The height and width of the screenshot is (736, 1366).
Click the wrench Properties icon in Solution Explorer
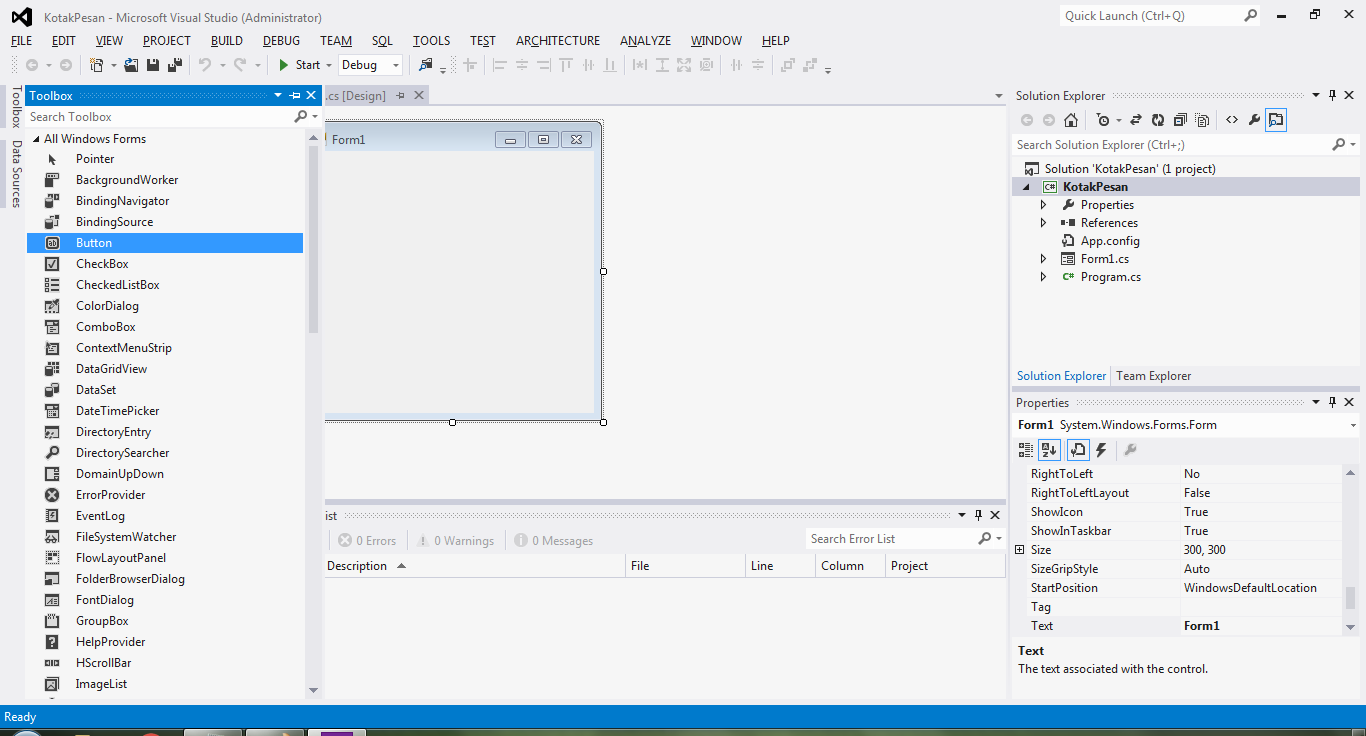point(1254,120)
